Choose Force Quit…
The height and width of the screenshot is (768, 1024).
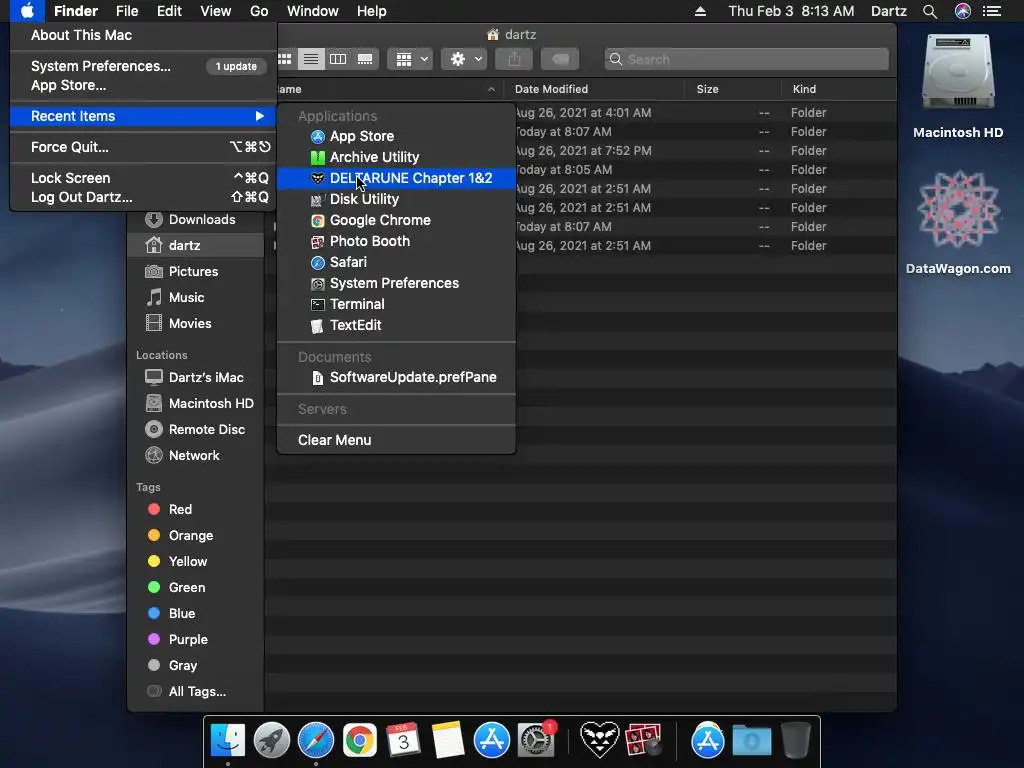click(x=144, y=147)
